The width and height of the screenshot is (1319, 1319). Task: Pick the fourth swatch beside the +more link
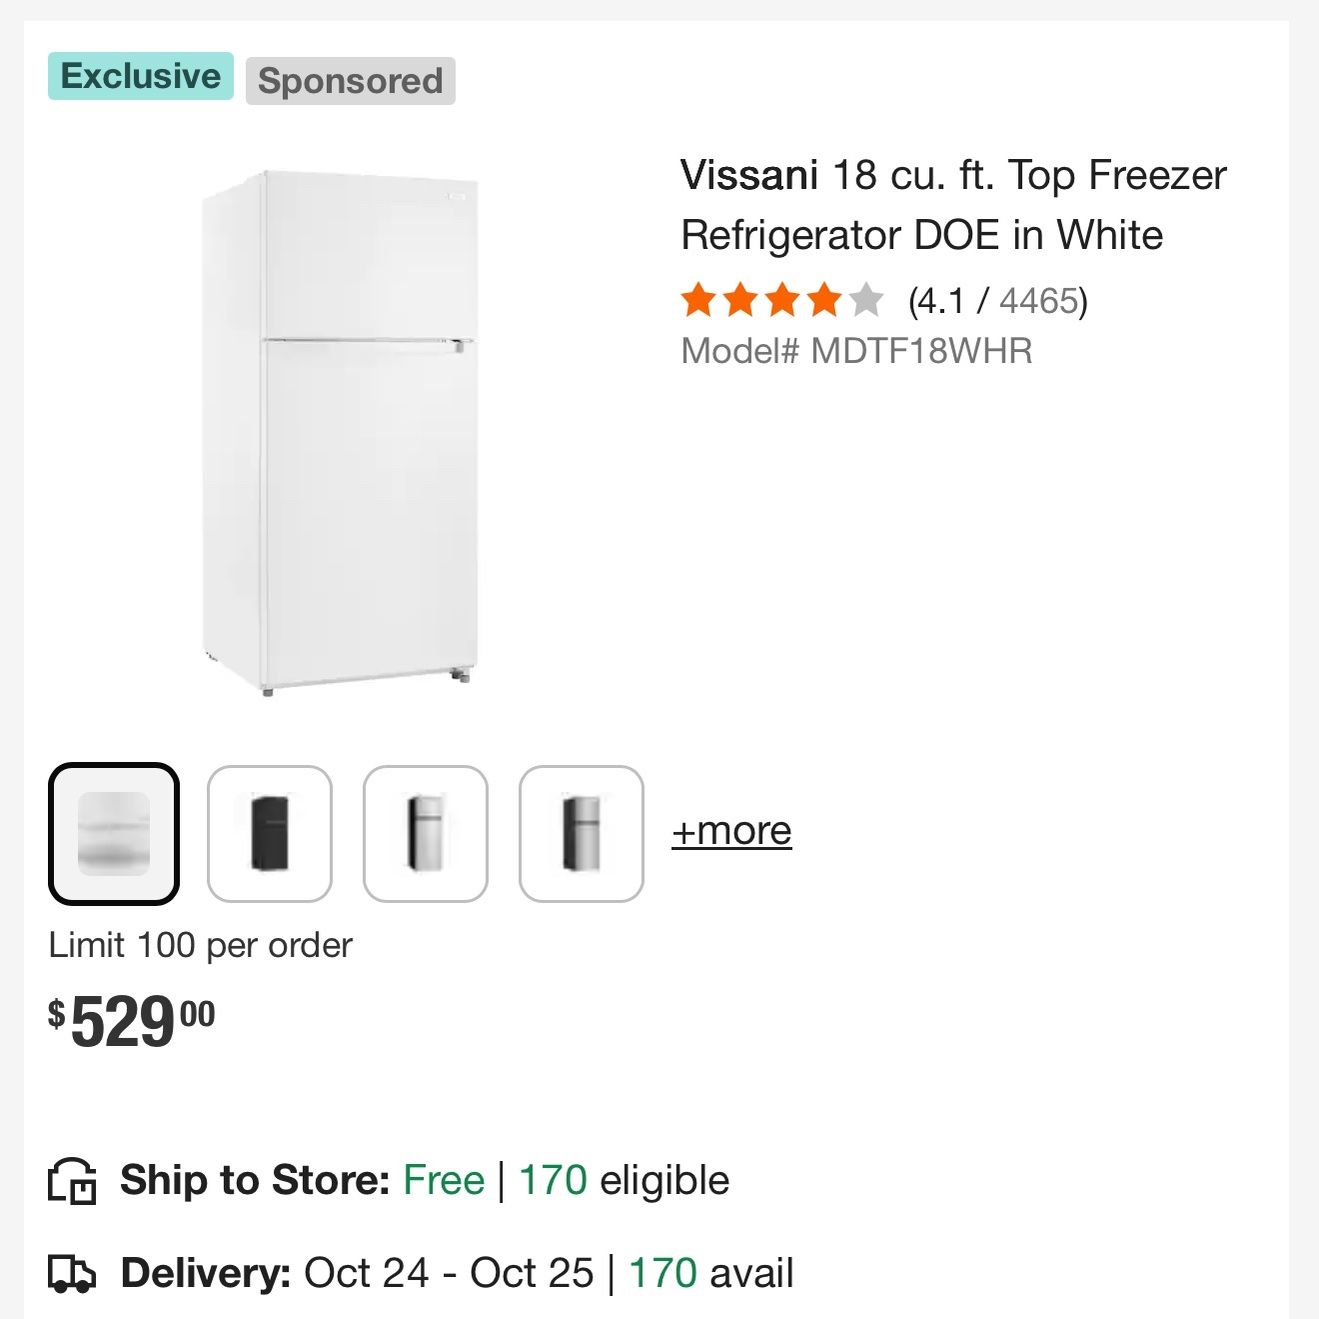pyautogui.click(x=582, y=834)
